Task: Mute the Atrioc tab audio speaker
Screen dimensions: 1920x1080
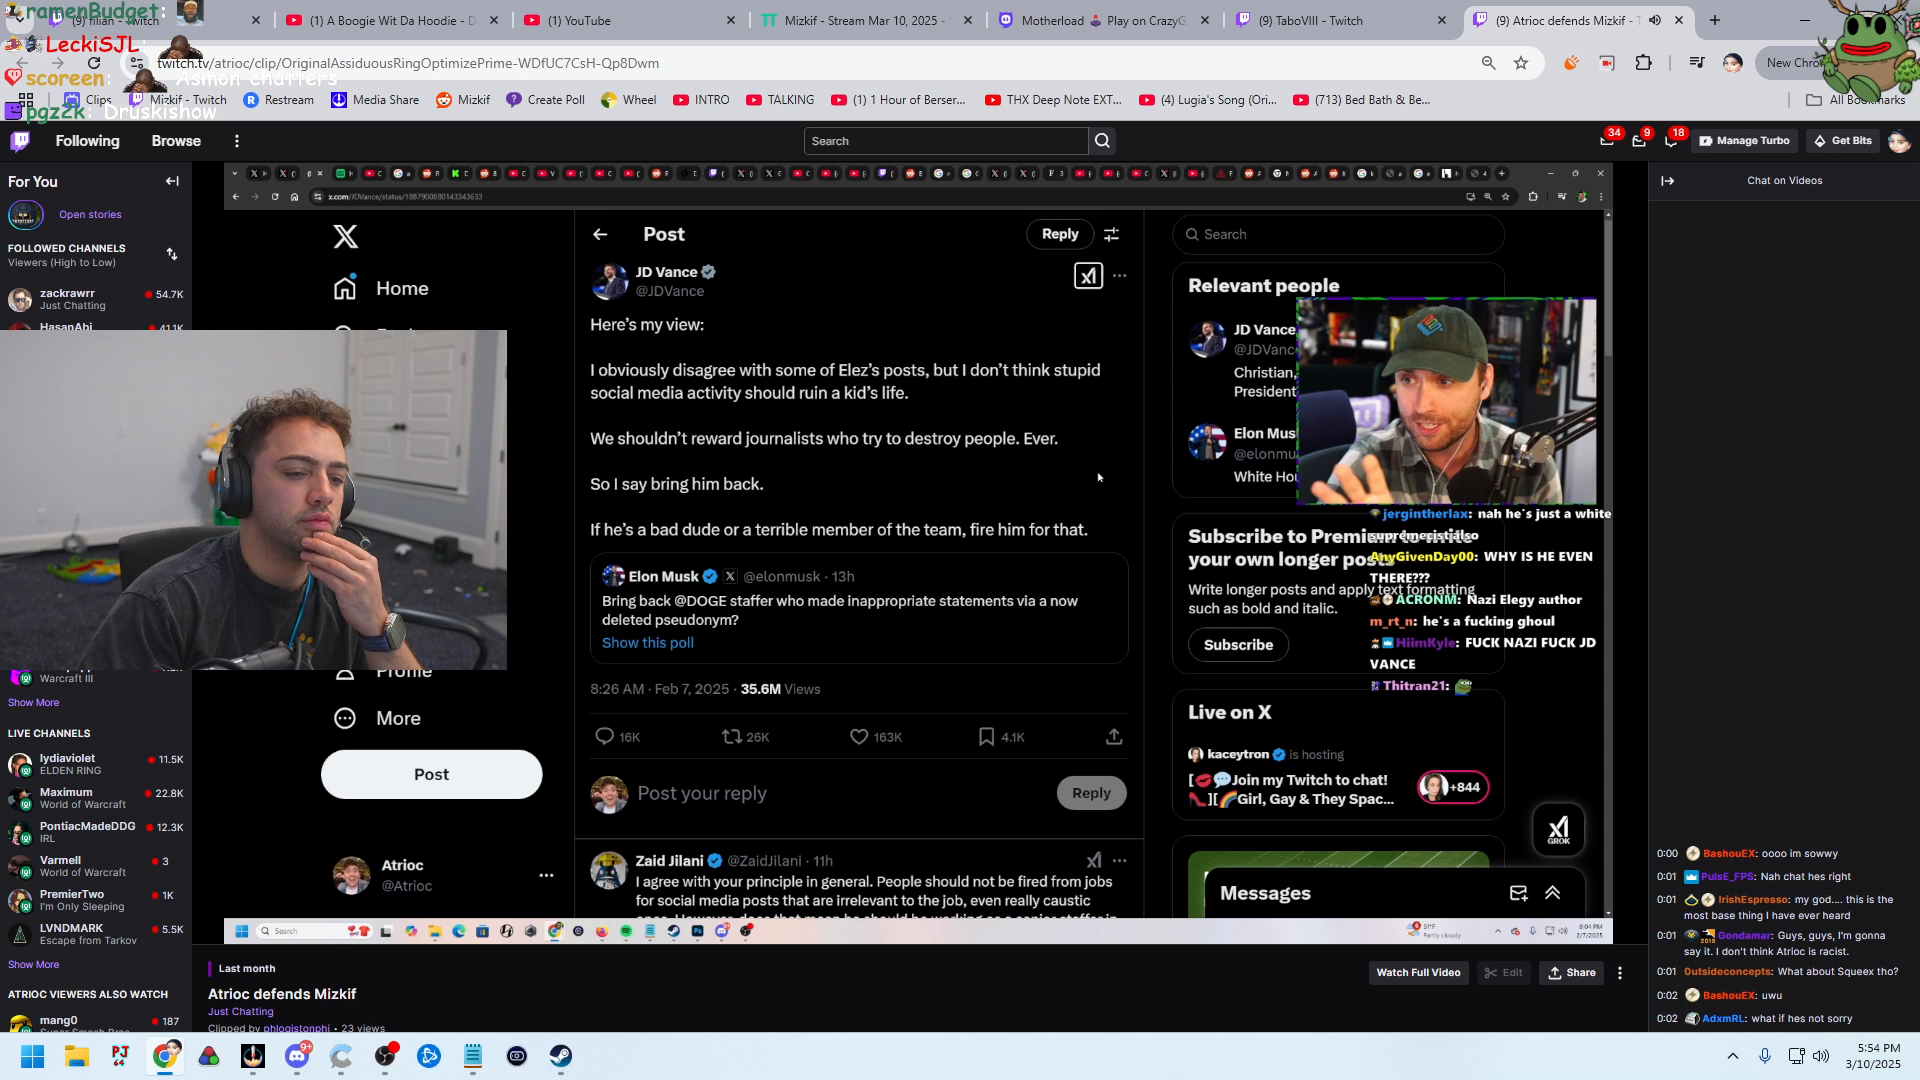Action: pos(1655,20)
